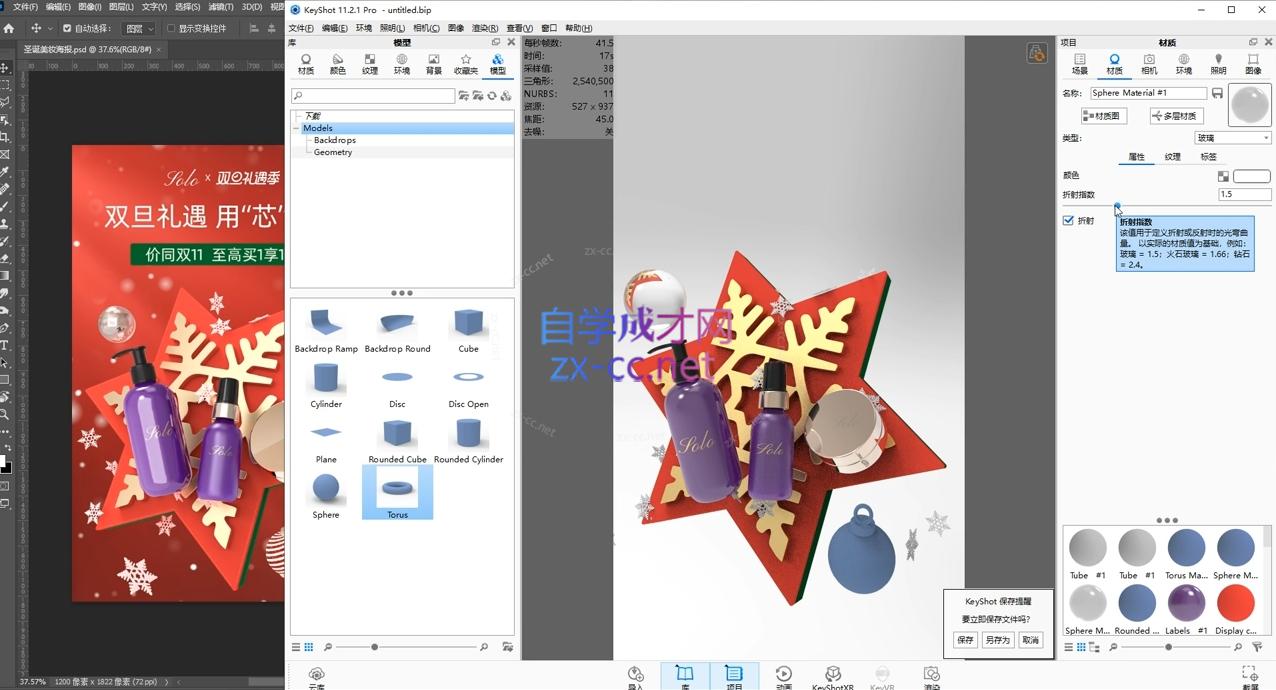Collapse the Models tree node in library
This screenshot has width=1276, height=690.
(297, 128)
